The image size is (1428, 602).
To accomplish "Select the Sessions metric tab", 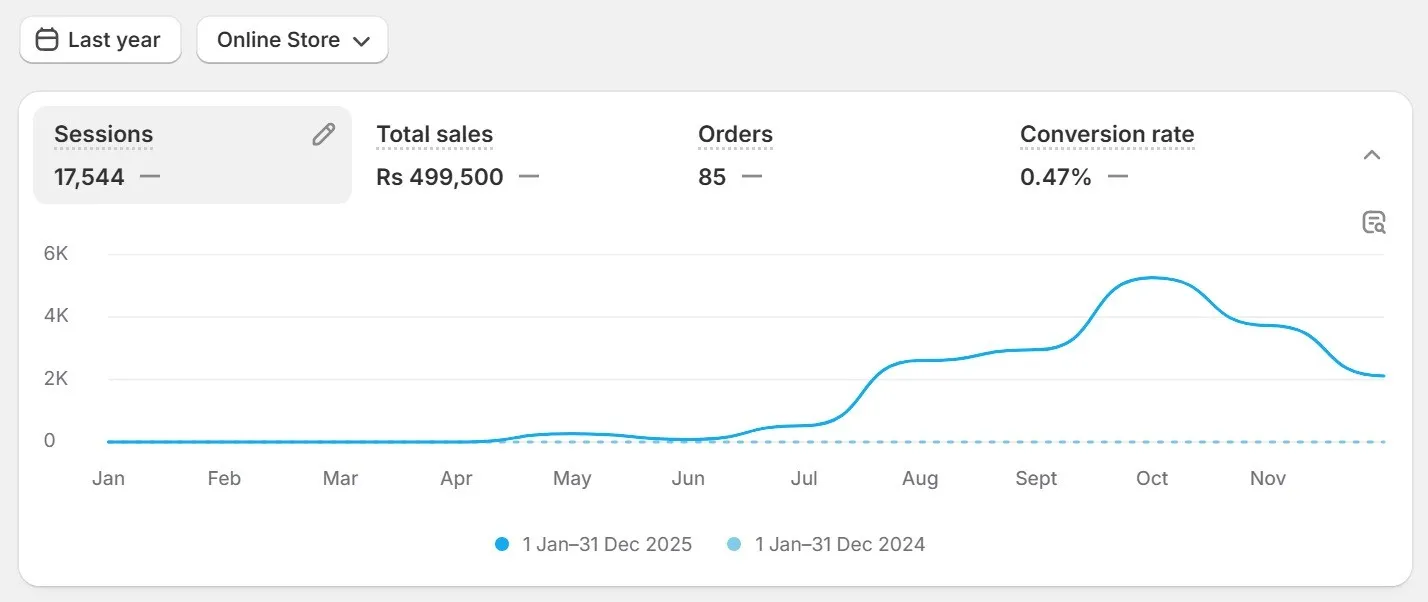I will click(x=160, y=155).
